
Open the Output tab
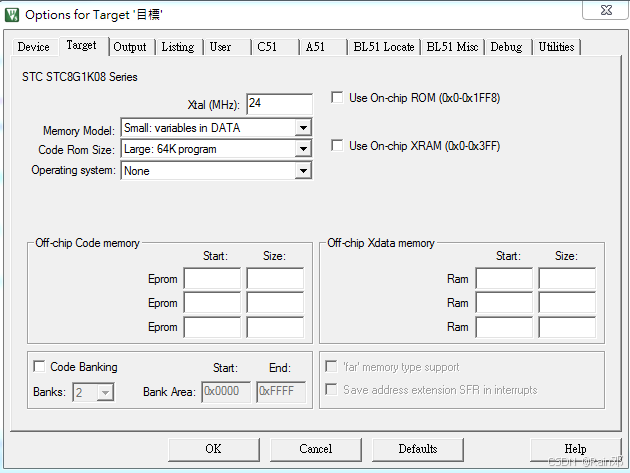click(x=130, y=47)
